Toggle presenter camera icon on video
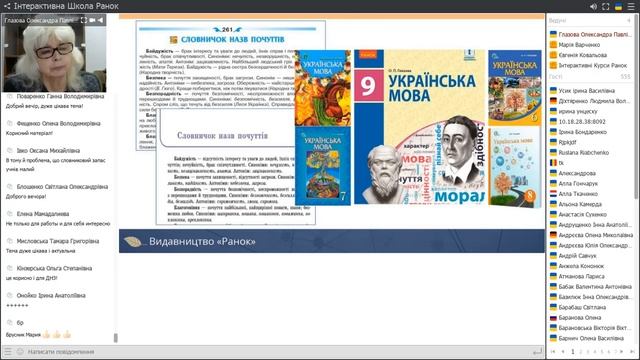Image resolution: width=640 pixels, height=360 pixels. pyautogui.click(x=92, y=20)
